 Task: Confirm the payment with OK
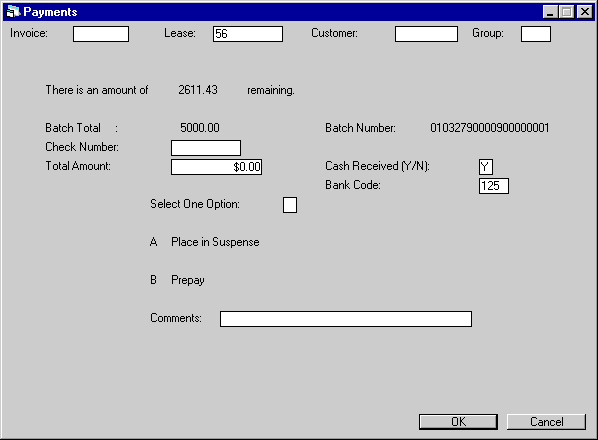pyautogui.click(x=458, y=422)
